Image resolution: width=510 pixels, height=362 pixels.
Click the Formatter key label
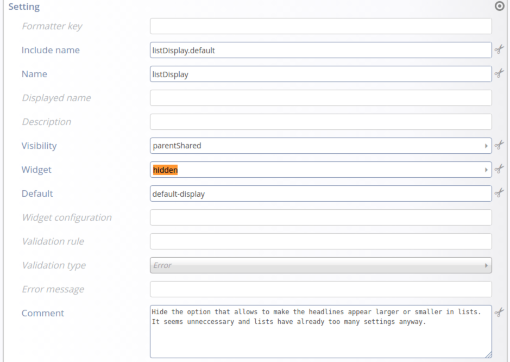tap(52, 26)
